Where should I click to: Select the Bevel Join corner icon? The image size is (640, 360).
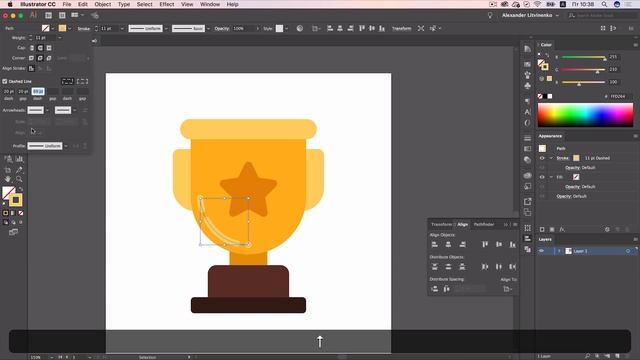point(49,58)
